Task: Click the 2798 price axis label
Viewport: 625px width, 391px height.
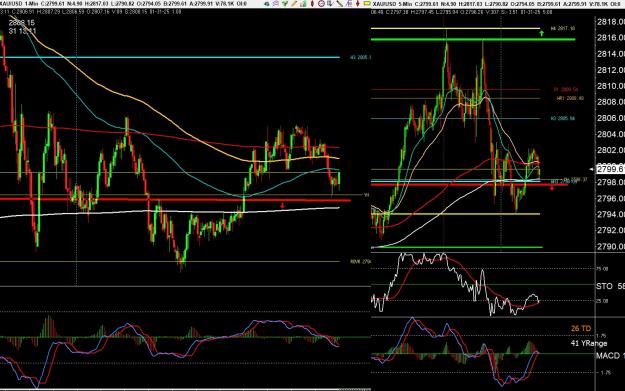Action: tap(610, 183)
